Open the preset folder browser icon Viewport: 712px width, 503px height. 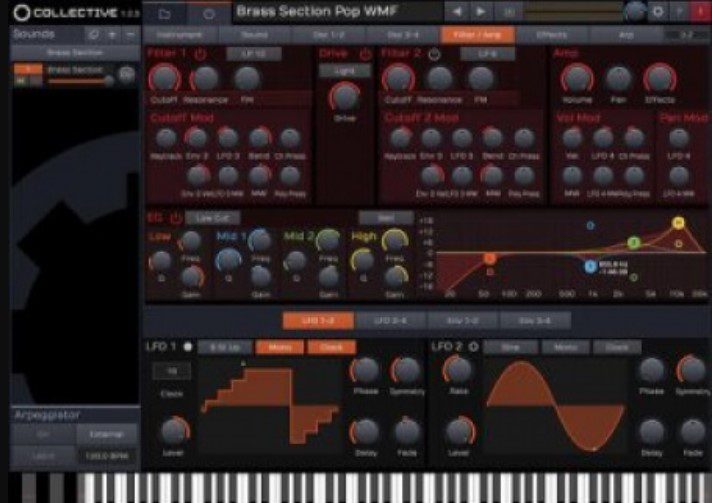tap(164, 13)
